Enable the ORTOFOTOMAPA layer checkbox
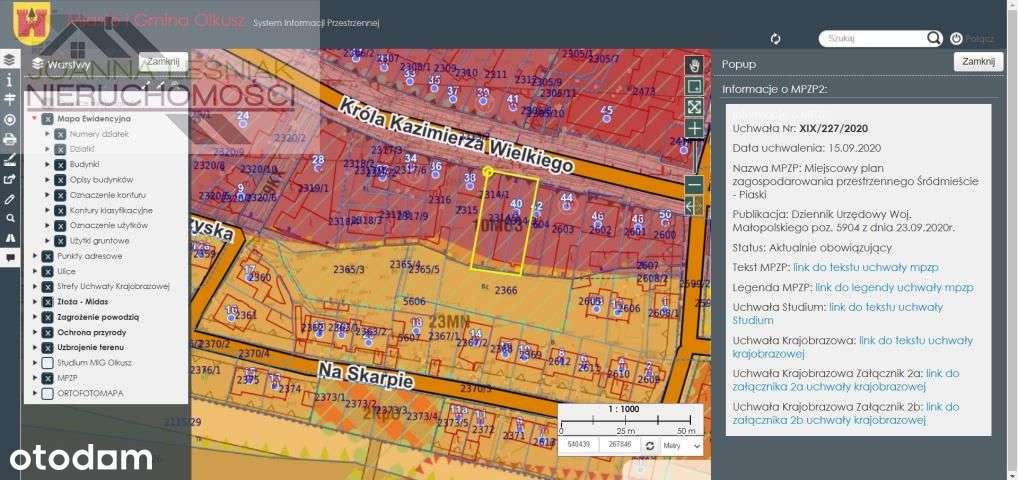The image size is (1018, 480). click(47, 393)
